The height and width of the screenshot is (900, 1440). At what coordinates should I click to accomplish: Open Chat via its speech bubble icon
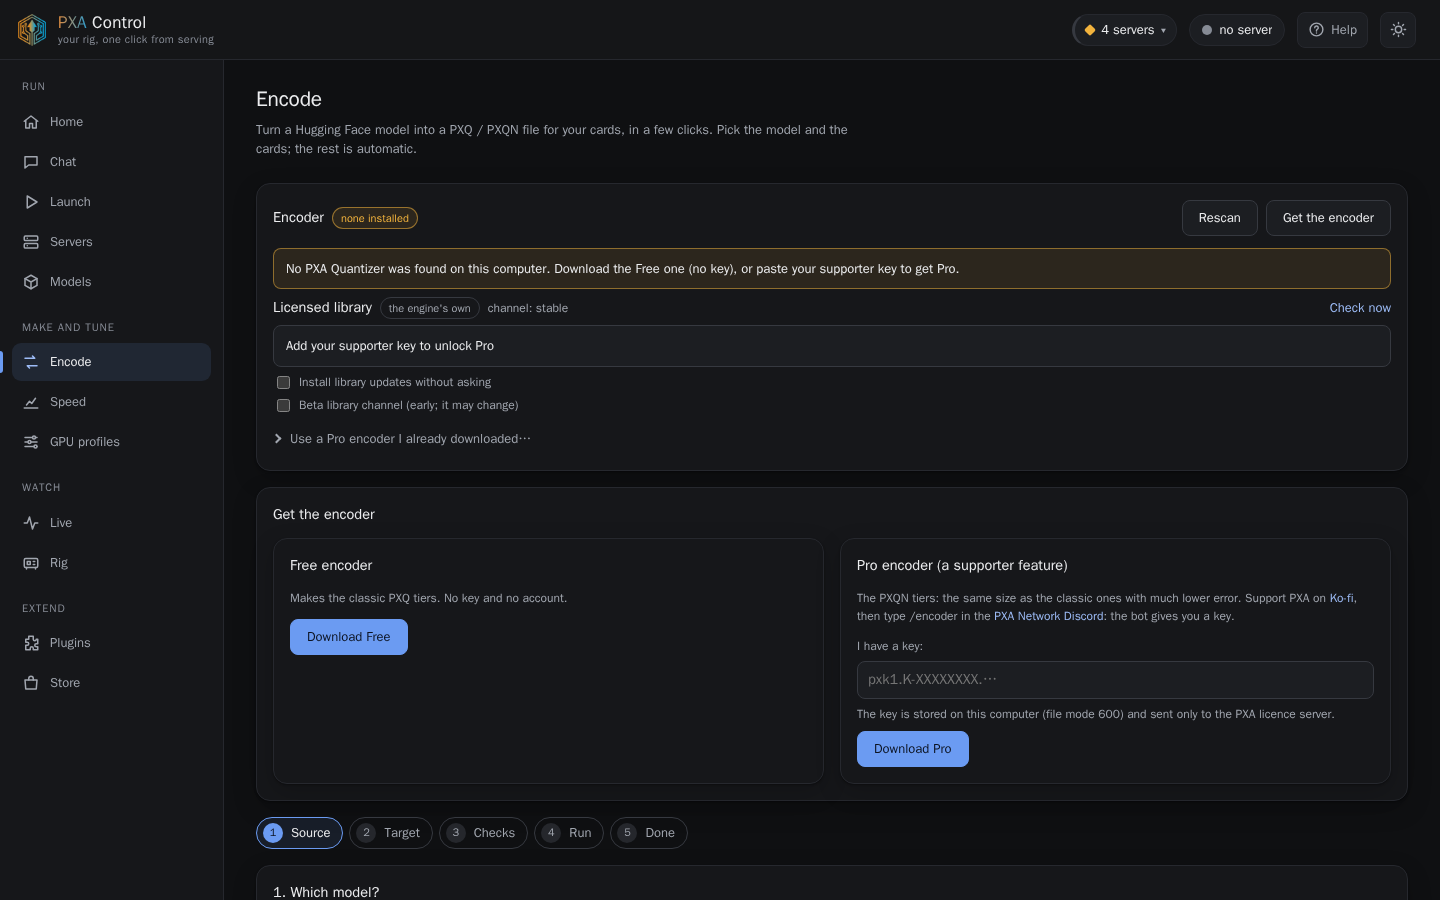[x=31, y=162]
